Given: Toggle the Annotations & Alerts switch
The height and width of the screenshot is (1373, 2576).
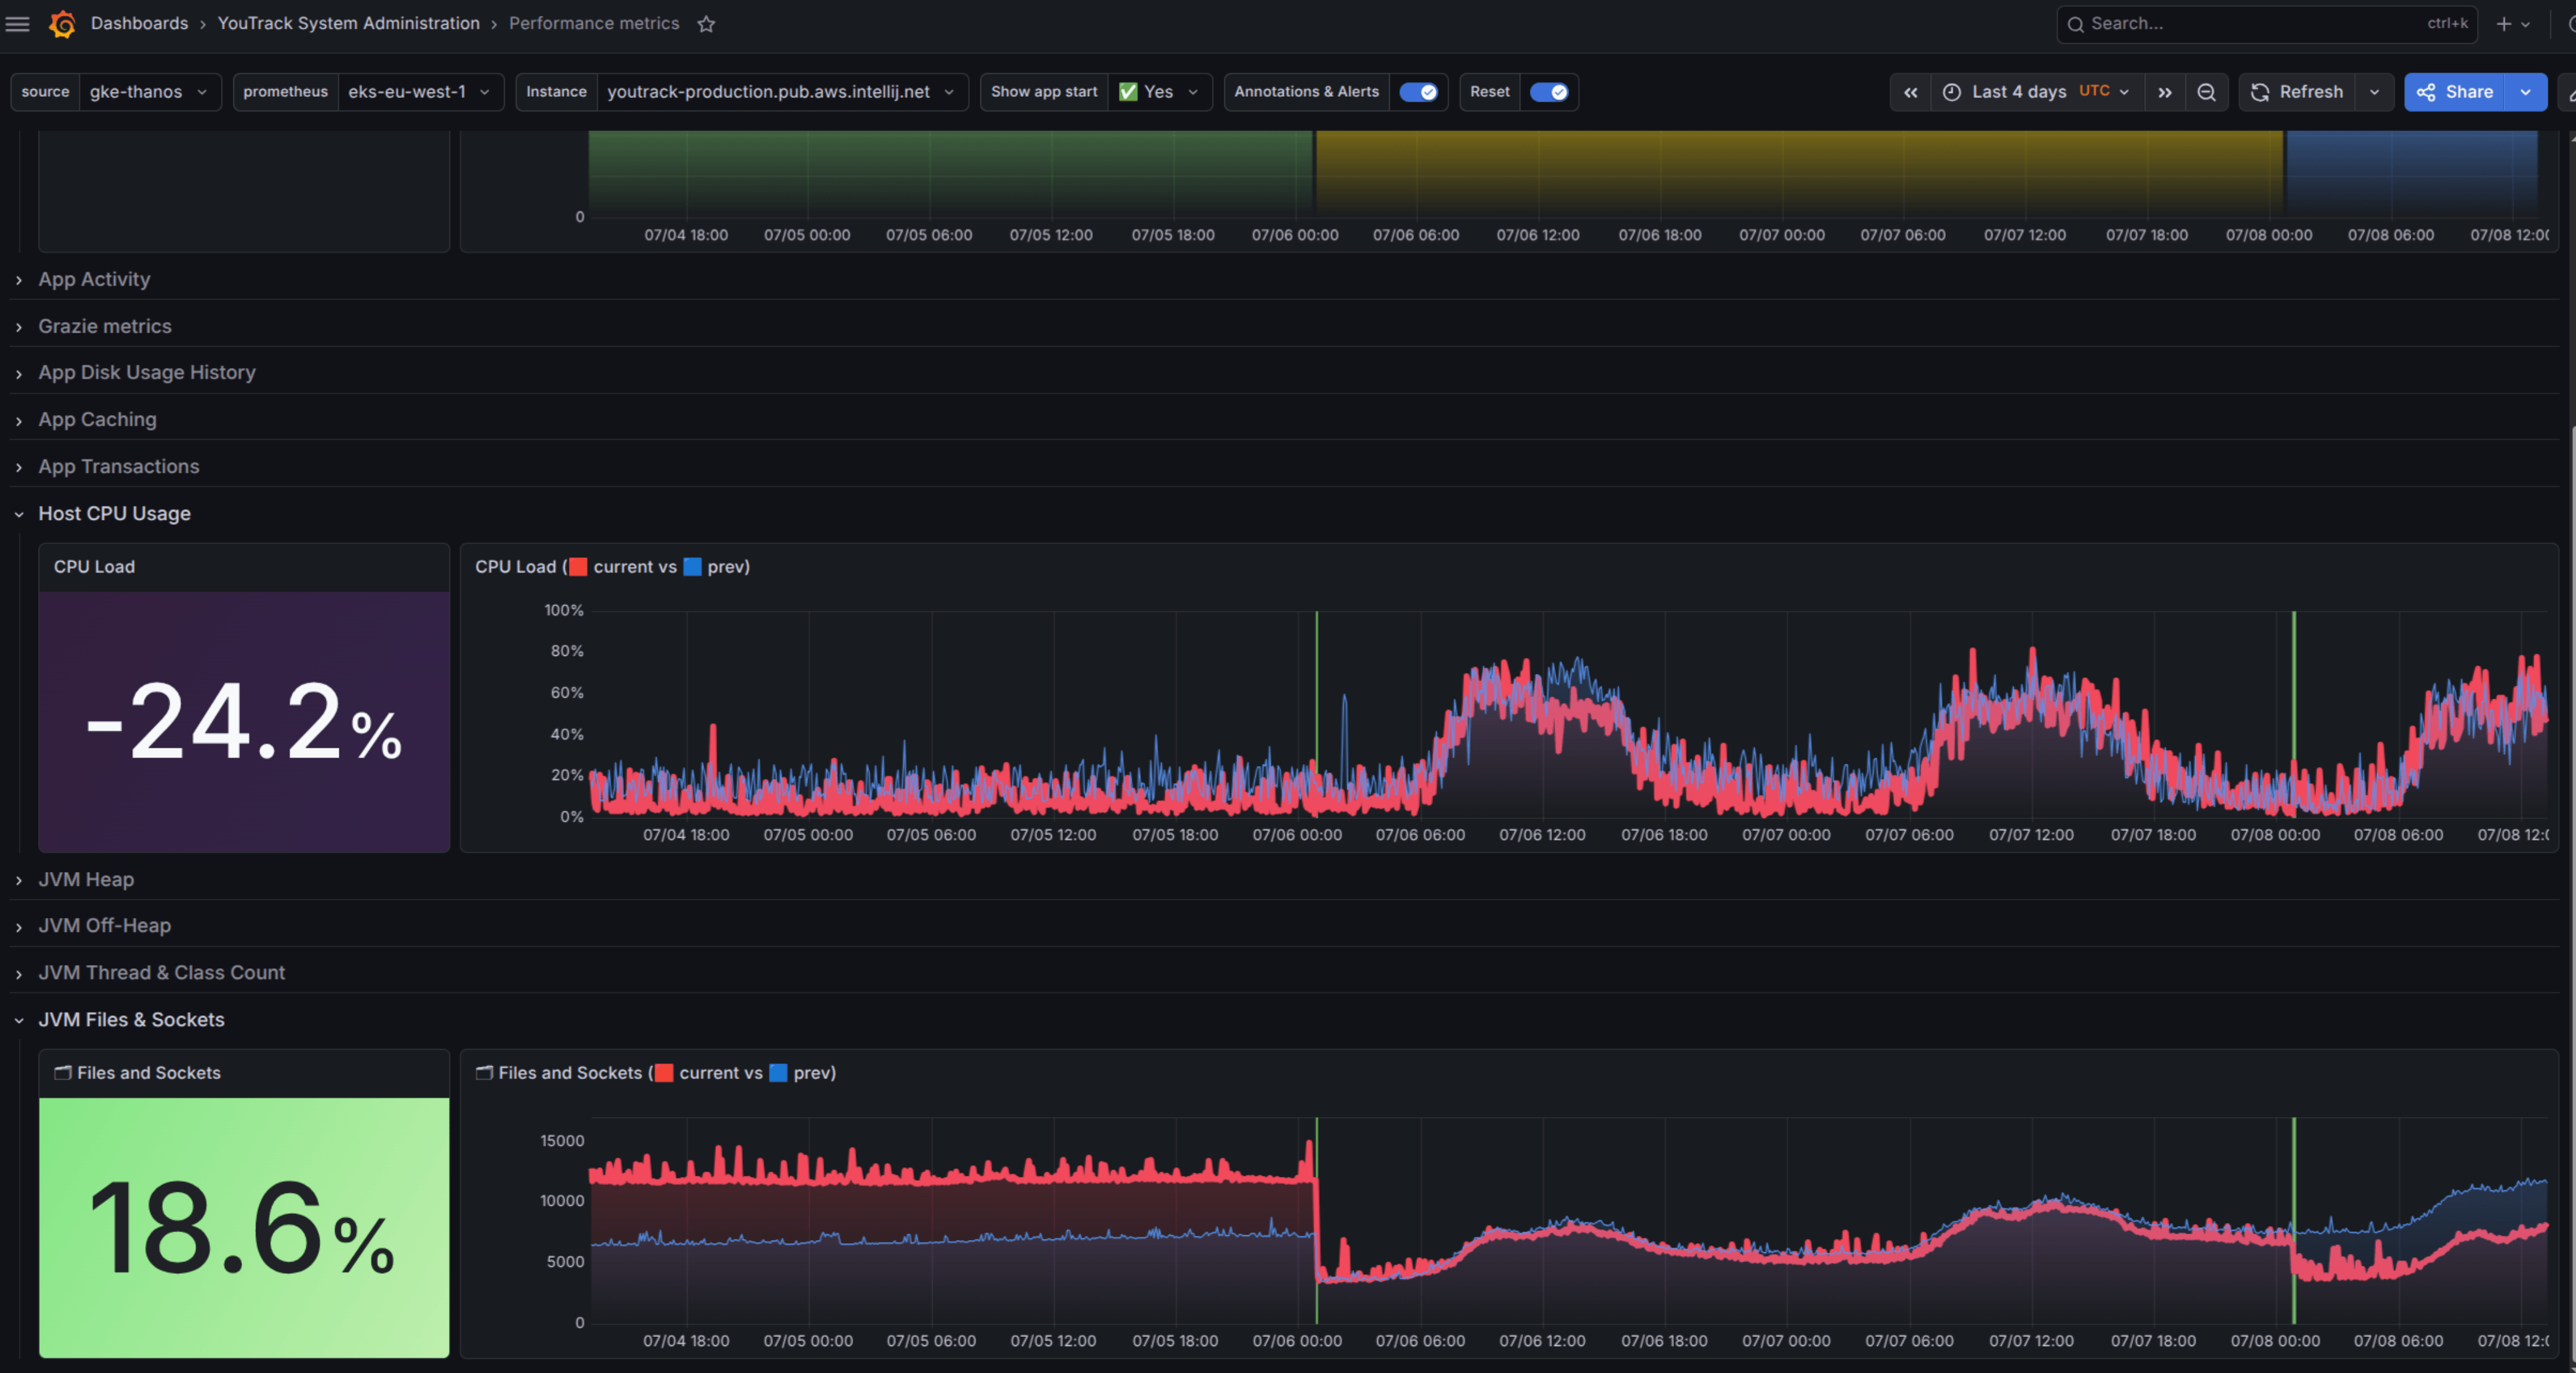Looking at the screenshot, I should coord(1418,92).
